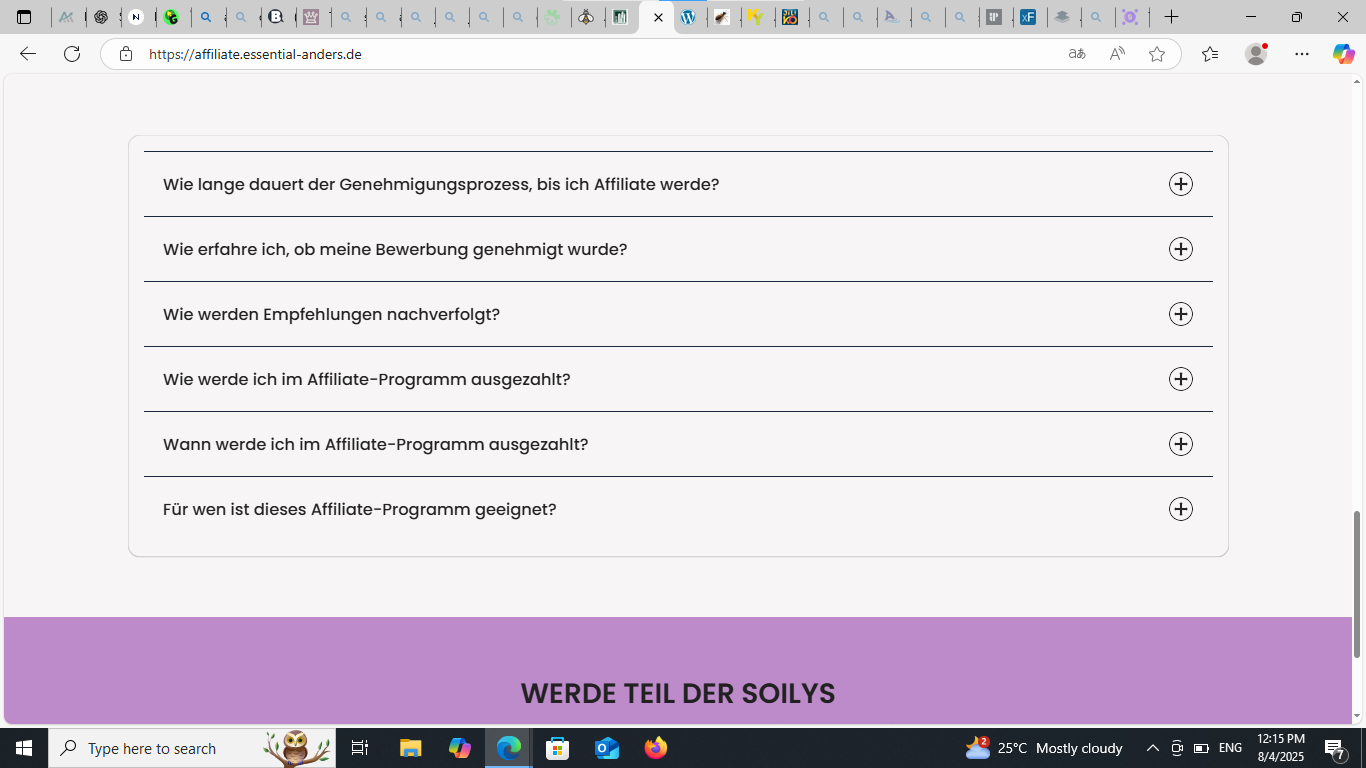Viewport: 1366px width, 768px height.
Task: Click the vertical page scrollbar thumb
Action: (x=1357, y=584)
